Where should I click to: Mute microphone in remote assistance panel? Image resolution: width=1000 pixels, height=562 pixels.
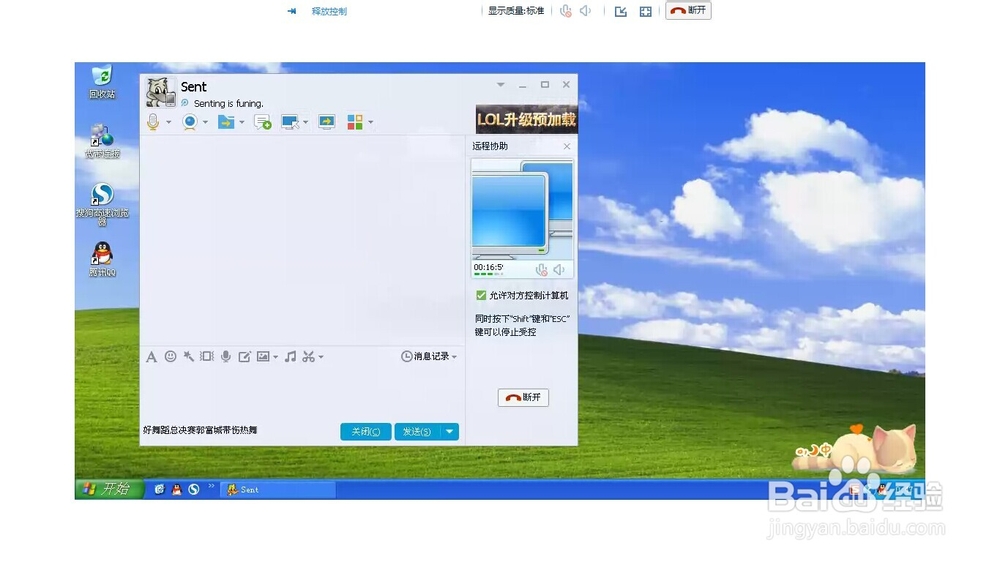click(541, 270)
